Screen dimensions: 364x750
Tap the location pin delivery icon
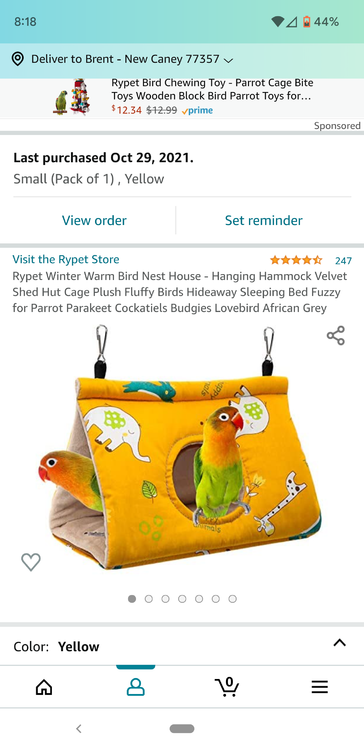18,59
